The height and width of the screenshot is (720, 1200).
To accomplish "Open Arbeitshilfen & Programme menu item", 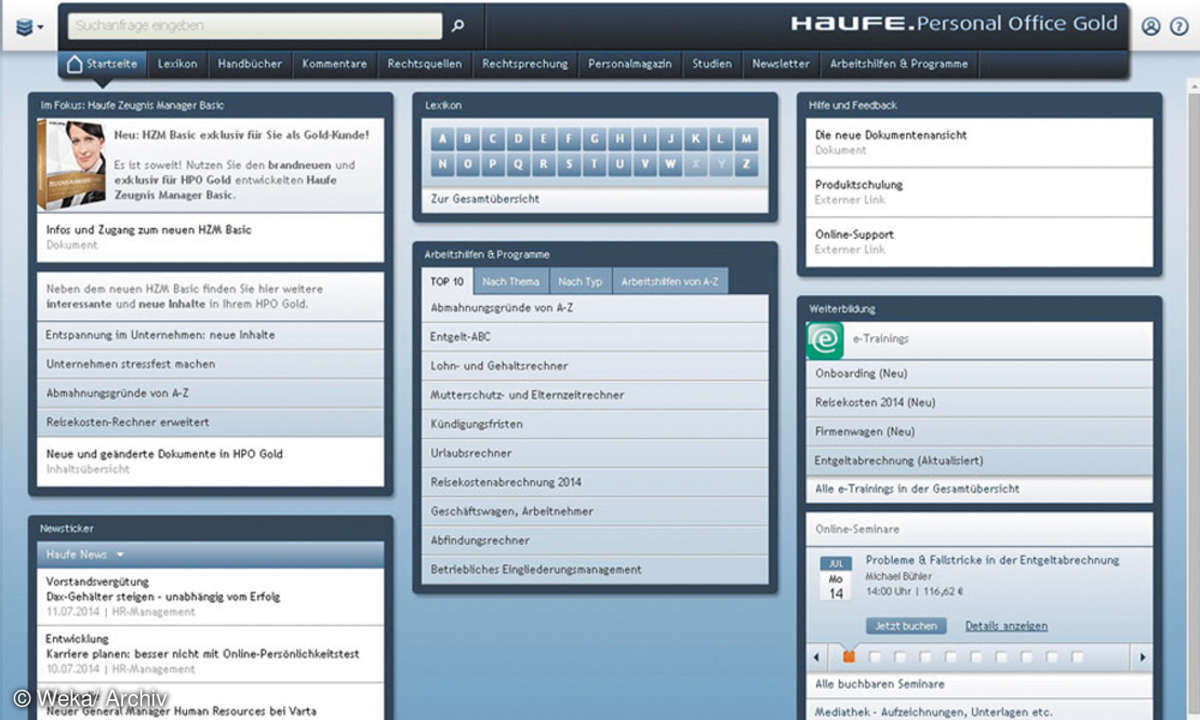I will [x=899, y=63].
